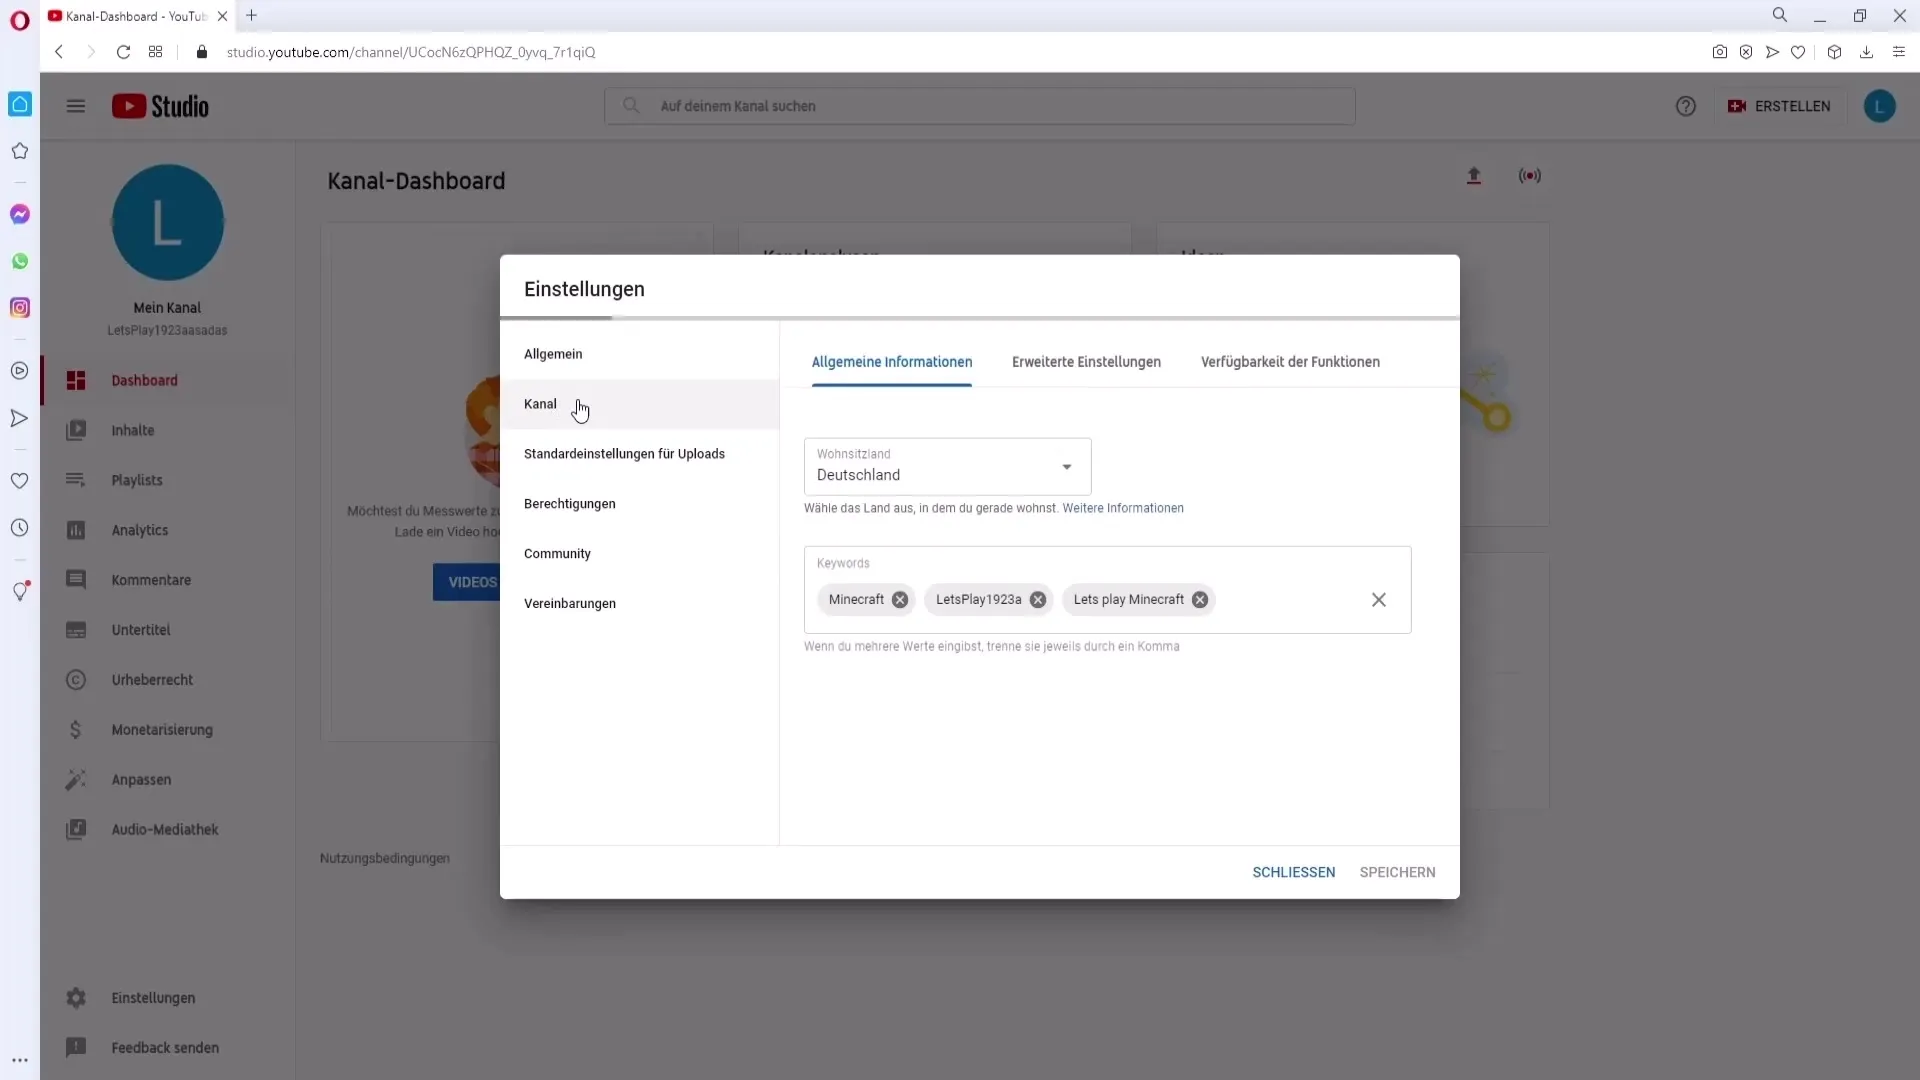1920x1080 pixels.
Task: Expand the Wohnsitzland dropdown
Action: click(x=1068, y=467)
